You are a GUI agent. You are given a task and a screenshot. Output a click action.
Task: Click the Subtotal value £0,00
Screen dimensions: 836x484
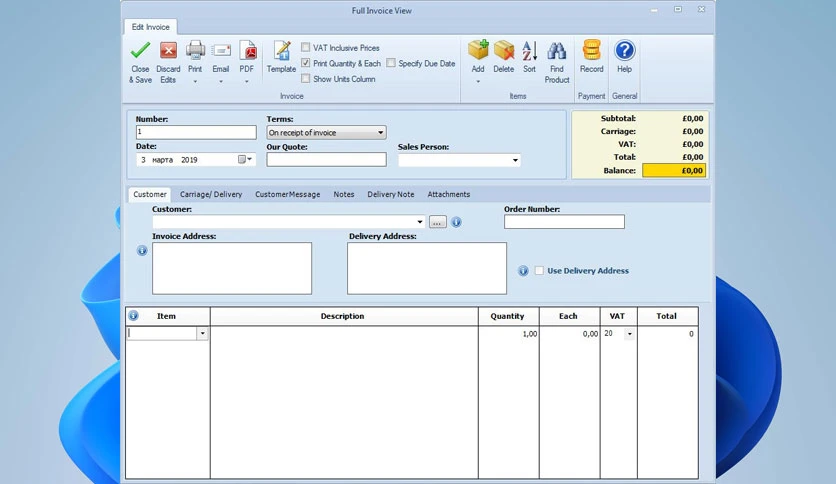(693, 118)
